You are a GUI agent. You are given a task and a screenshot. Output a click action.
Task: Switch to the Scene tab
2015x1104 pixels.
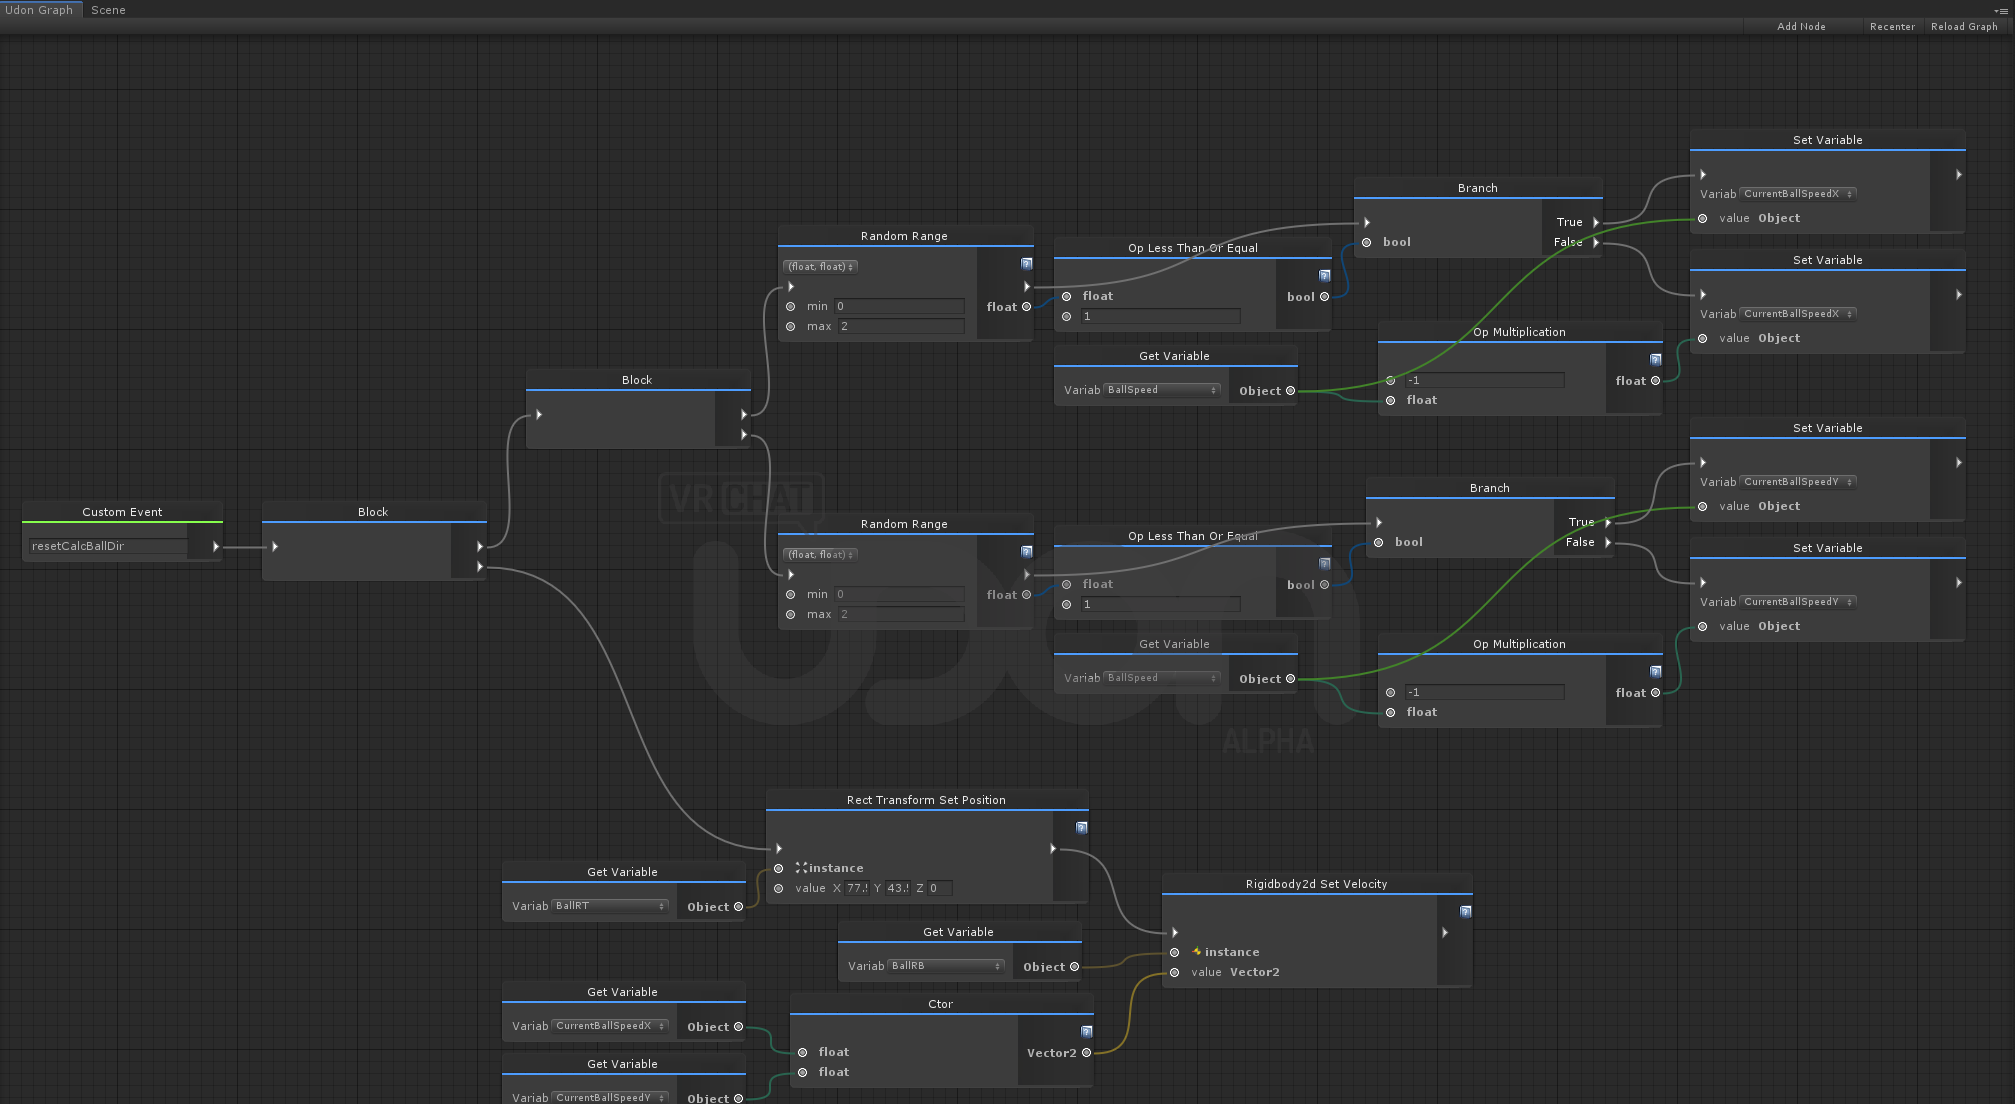[108, 10]
